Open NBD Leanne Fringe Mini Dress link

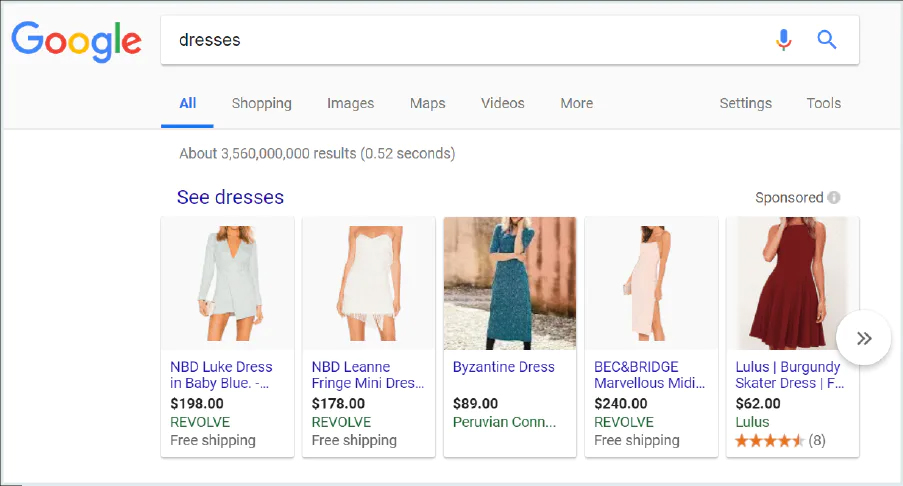pos(367,375)
